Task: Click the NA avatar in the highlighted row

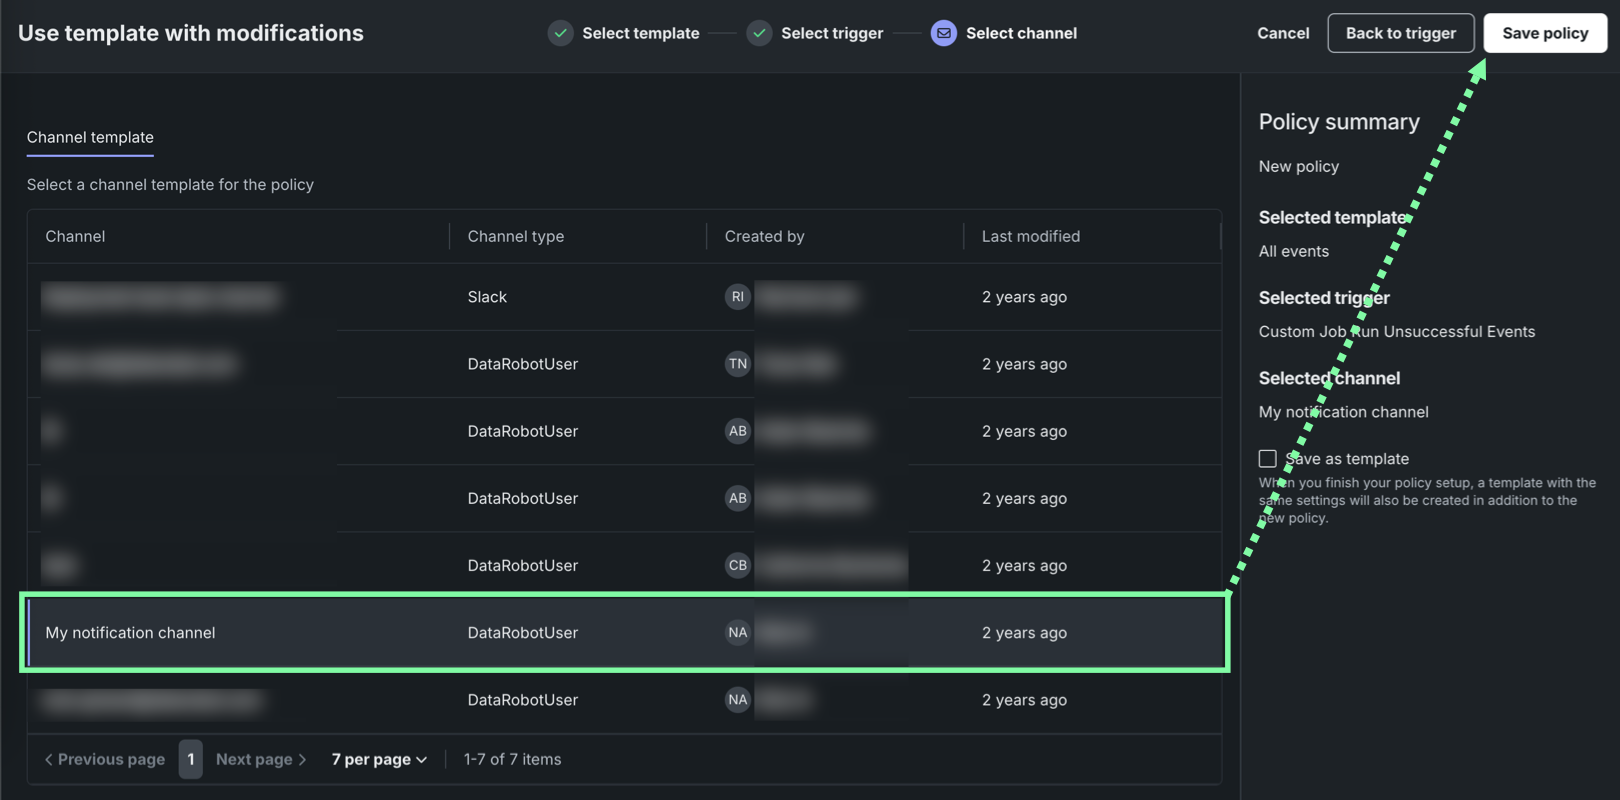Action: (x=737, y=632)
